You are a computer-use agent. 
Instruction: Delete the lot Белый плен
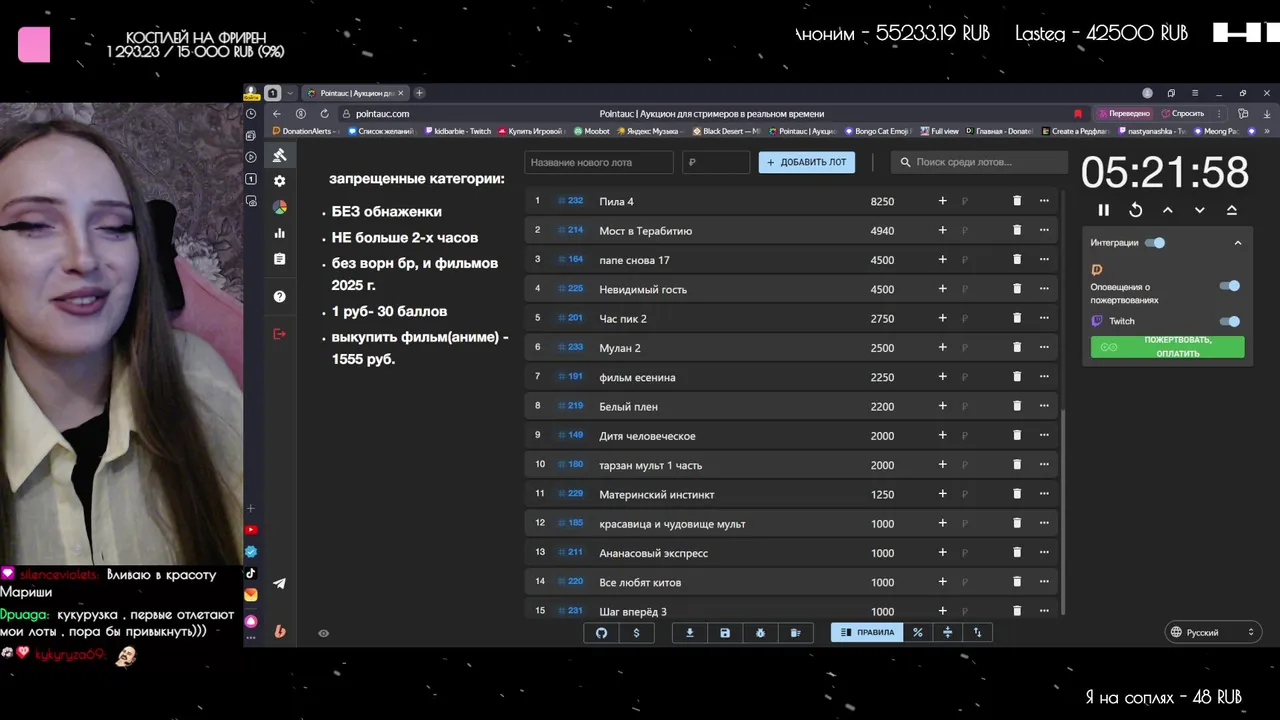[x=1017, y=406]
